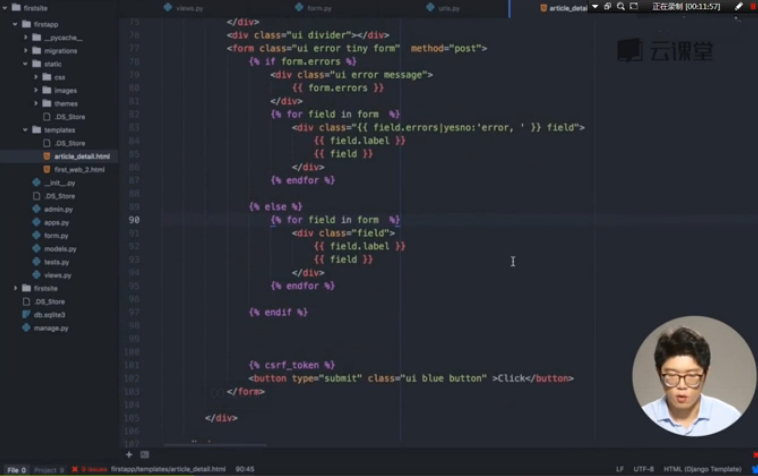758x476 pixels.
Task: Click the presenter webcam thumbnail
Action: (694, 376)
